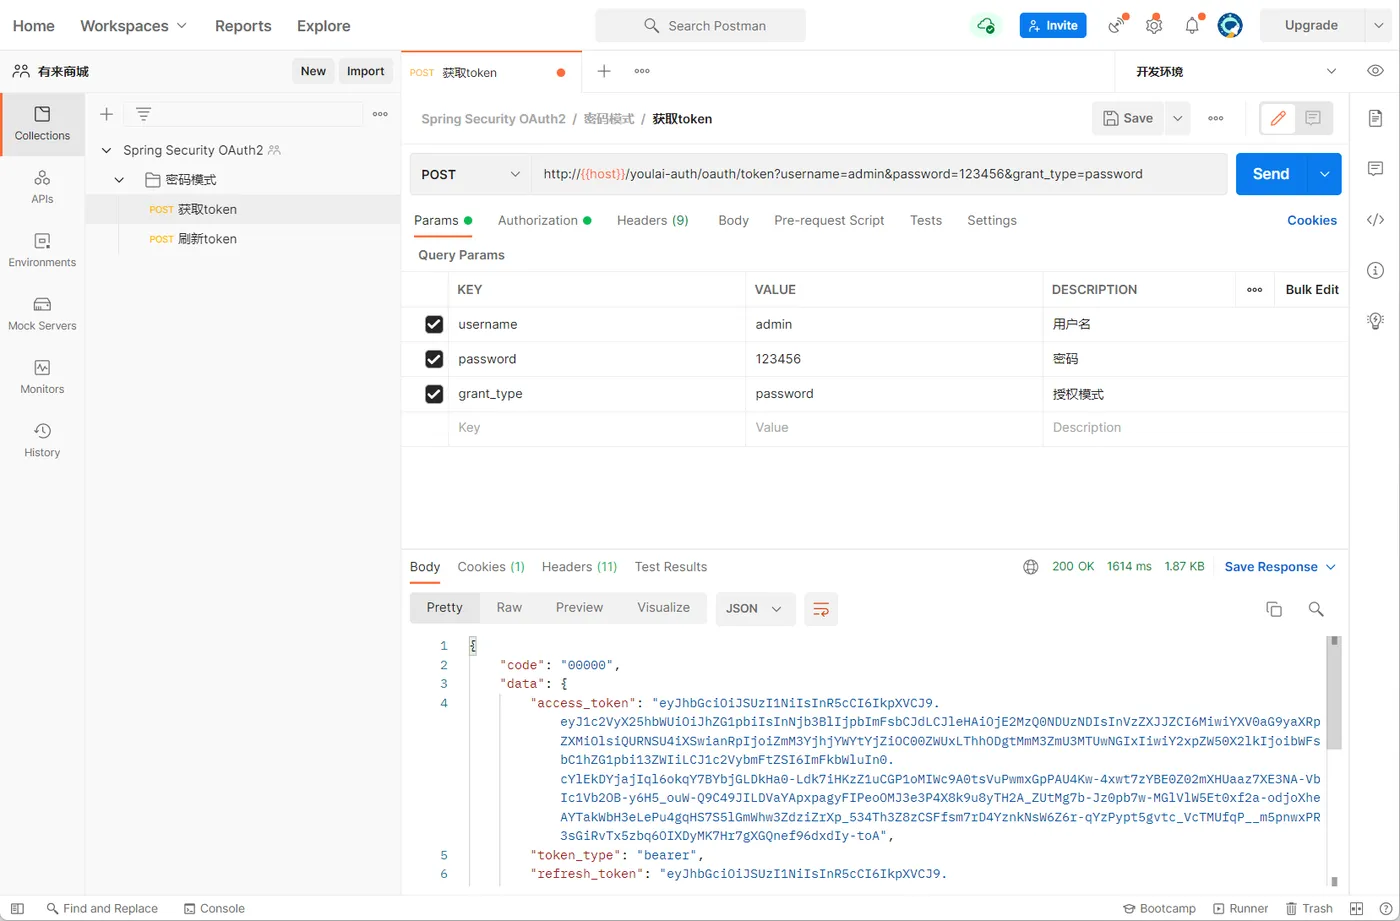Click the Send button

tap(1271, 174)
